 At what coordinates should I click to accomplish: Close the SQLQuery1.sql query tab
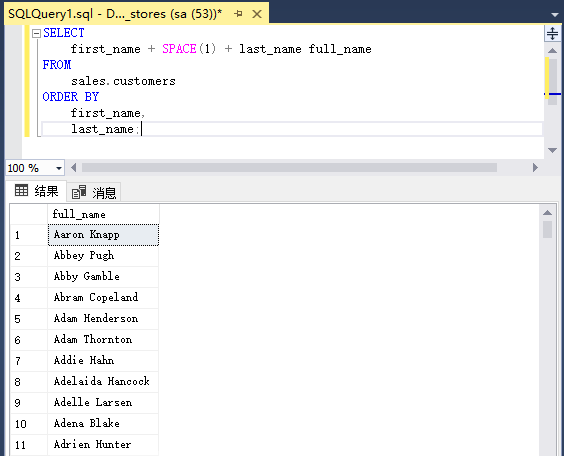(x=257, y=14)
